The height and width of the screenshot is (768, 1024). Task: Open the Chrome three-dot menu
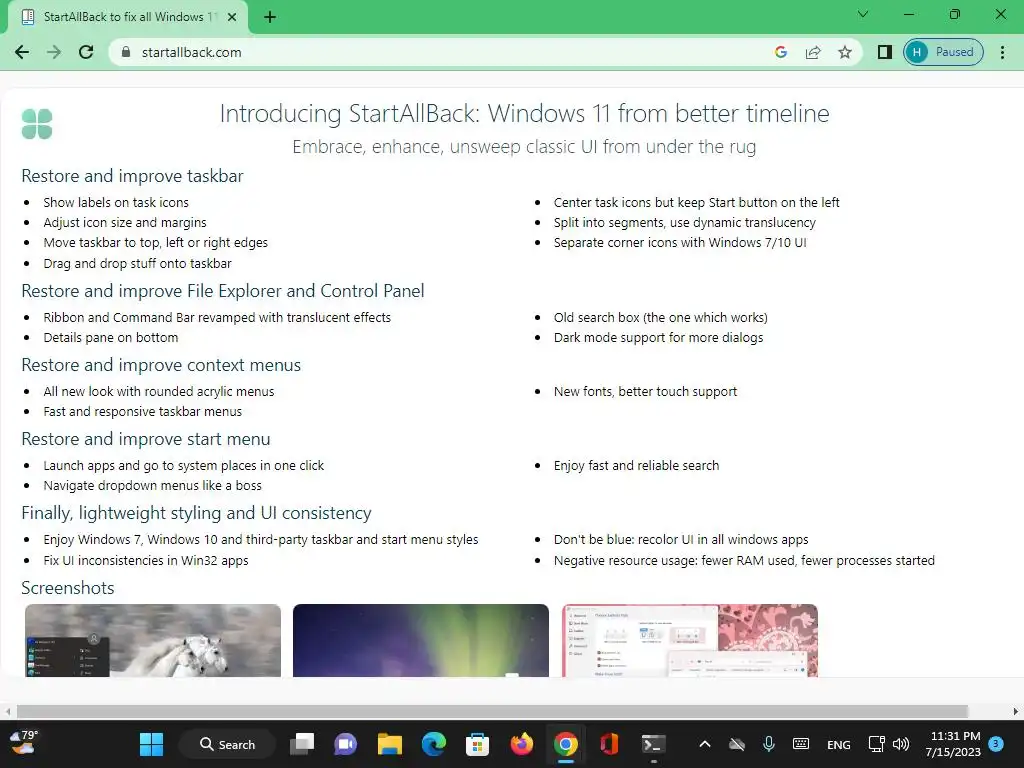[x=1002, y=52]
